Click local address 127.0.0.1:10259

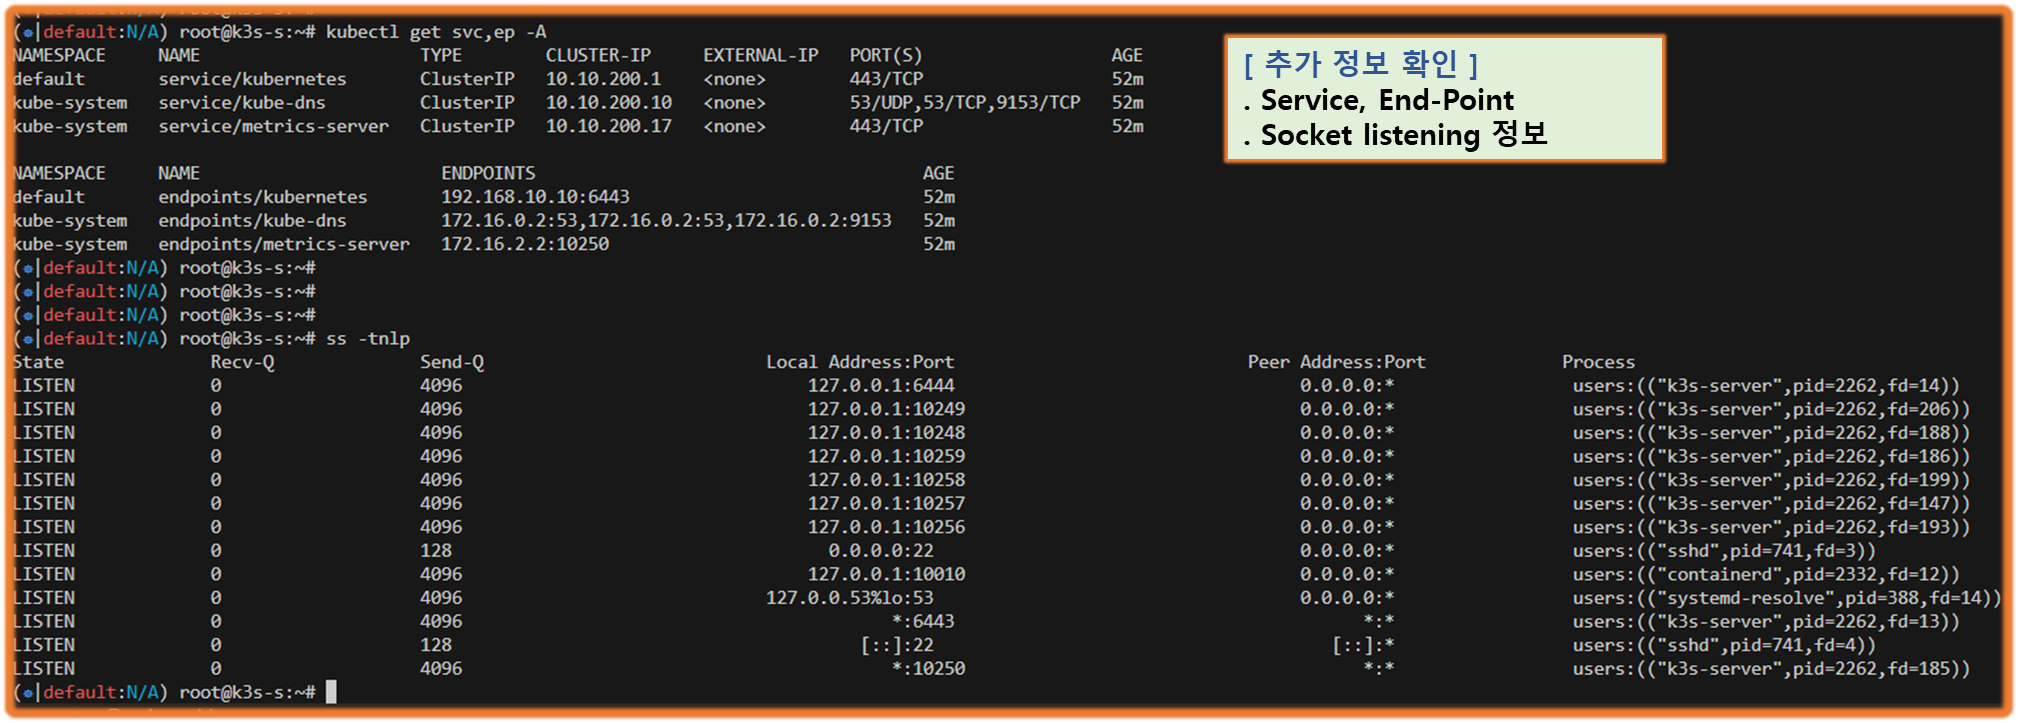click(886, 457)
